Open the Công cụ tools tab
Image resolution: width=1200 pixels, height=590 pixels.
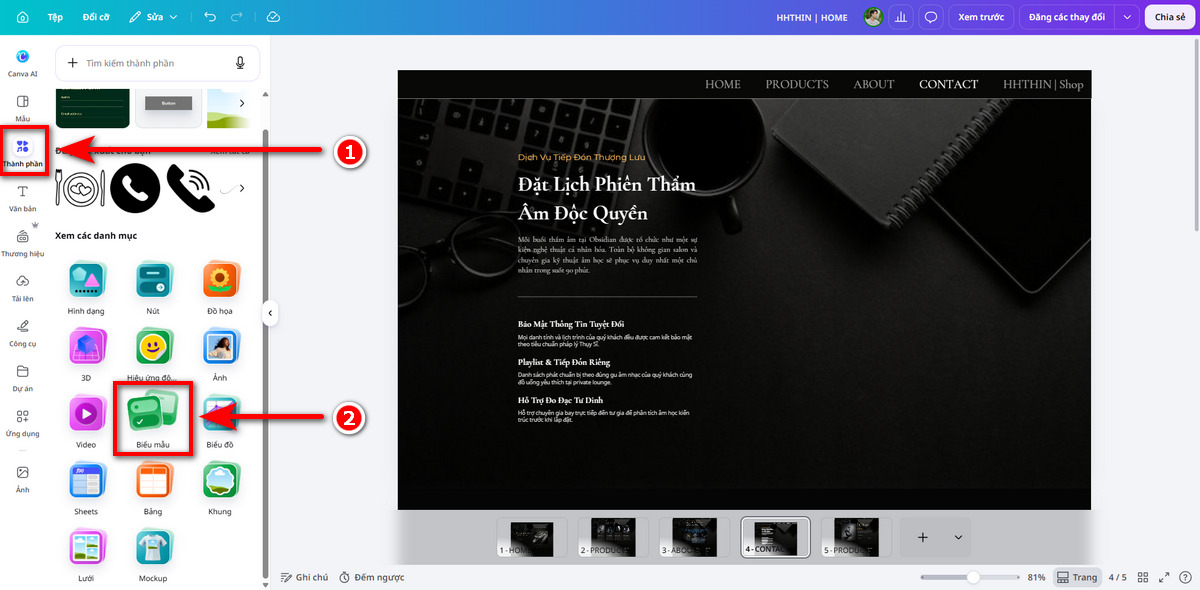(23, 333)
